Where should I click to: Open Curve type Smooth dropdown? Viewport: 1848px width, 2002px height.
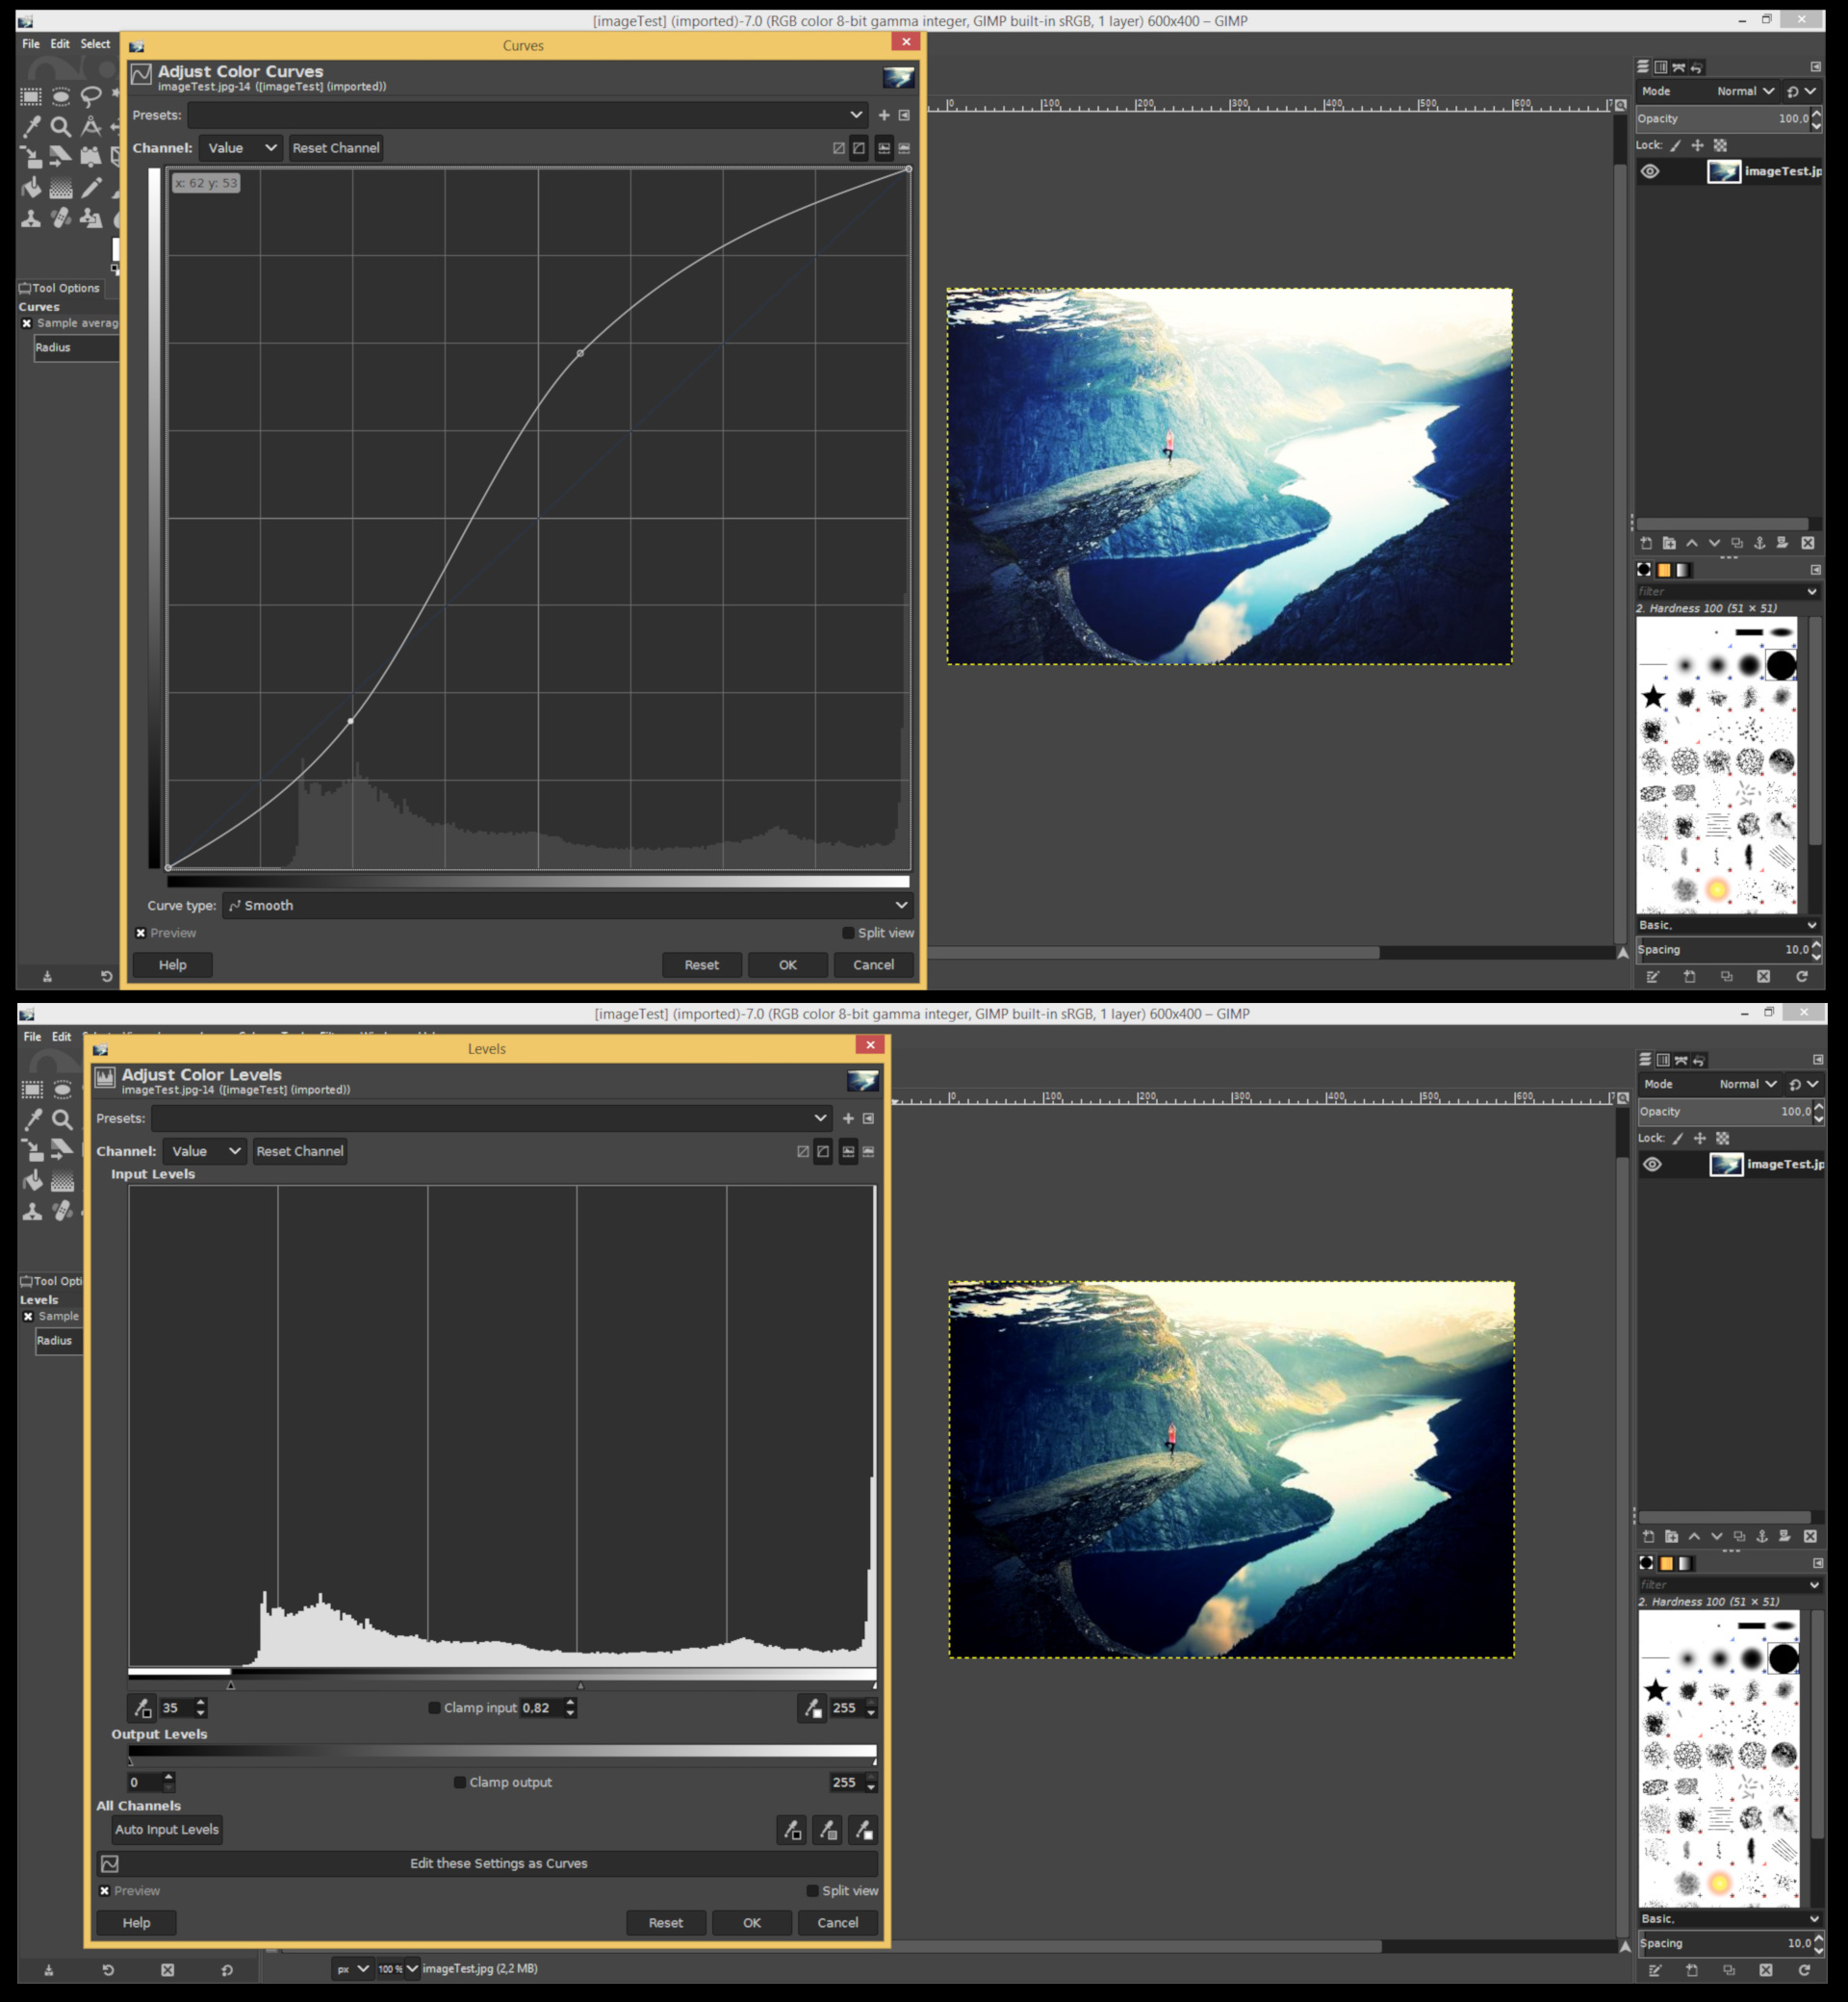pyautogui.click(x=567, y=905)
